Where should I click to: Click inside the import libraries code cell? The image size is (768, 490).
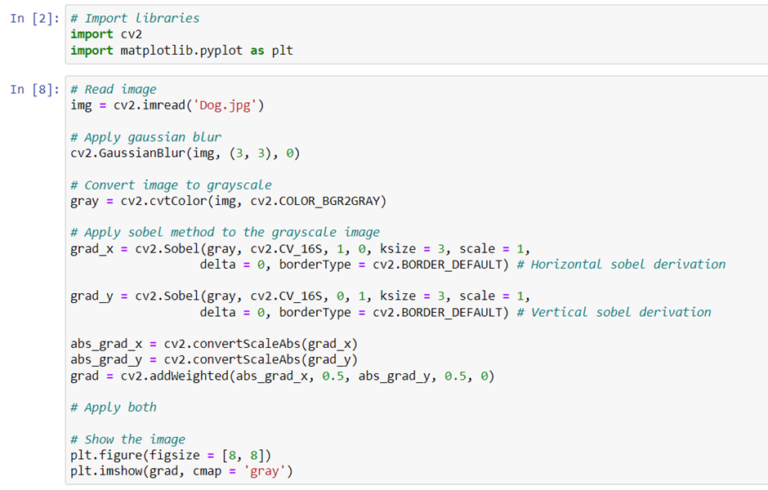coord(400,35)
